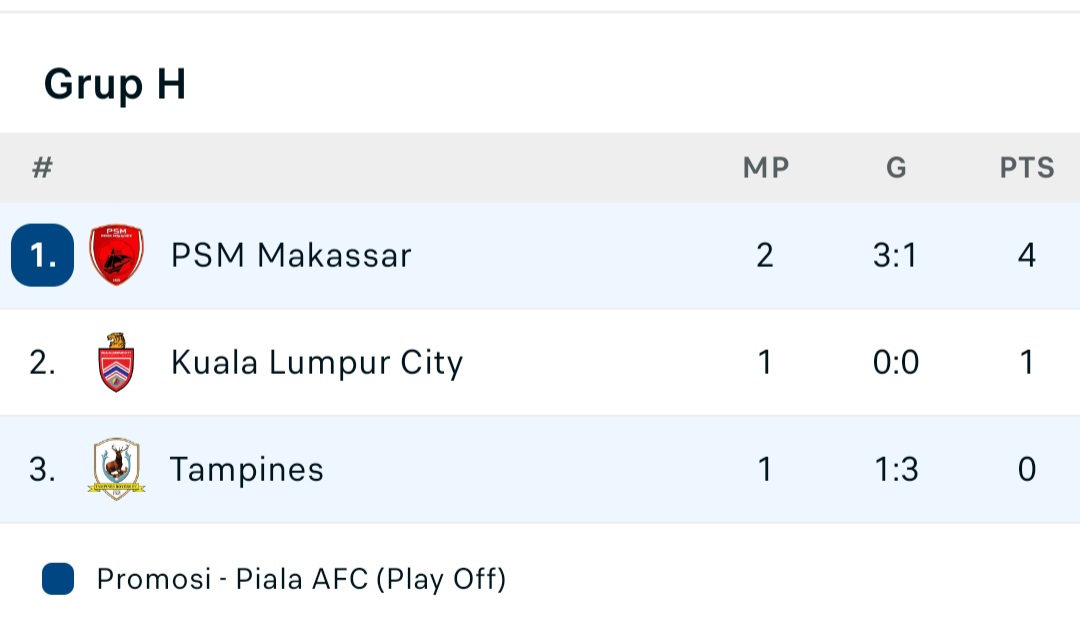Open the Tampines deer crest logo
The width and height of the screenshot is (1080, 635).
point(116,469)
